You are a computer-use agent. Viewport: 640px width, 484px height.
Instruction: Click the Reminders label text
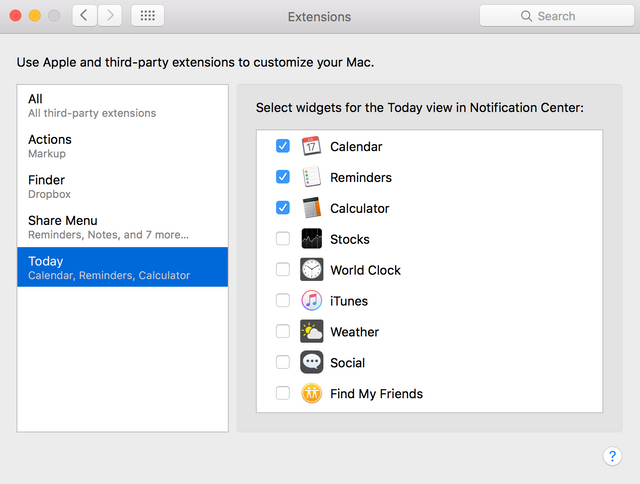coord(361,178)
